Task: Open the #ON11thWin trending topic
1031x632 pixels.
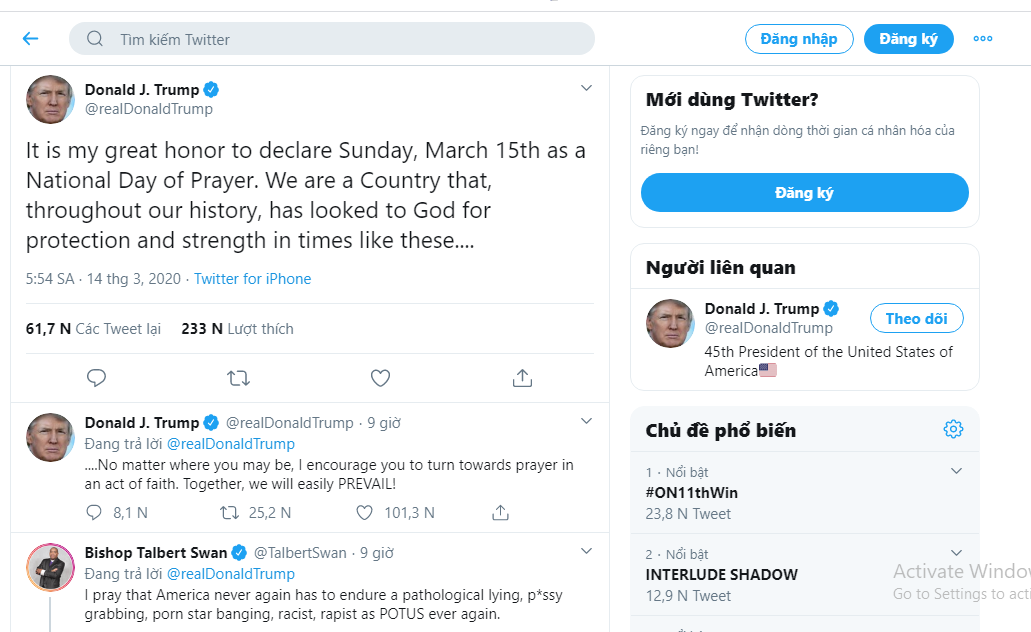Action: click(692, 493)
